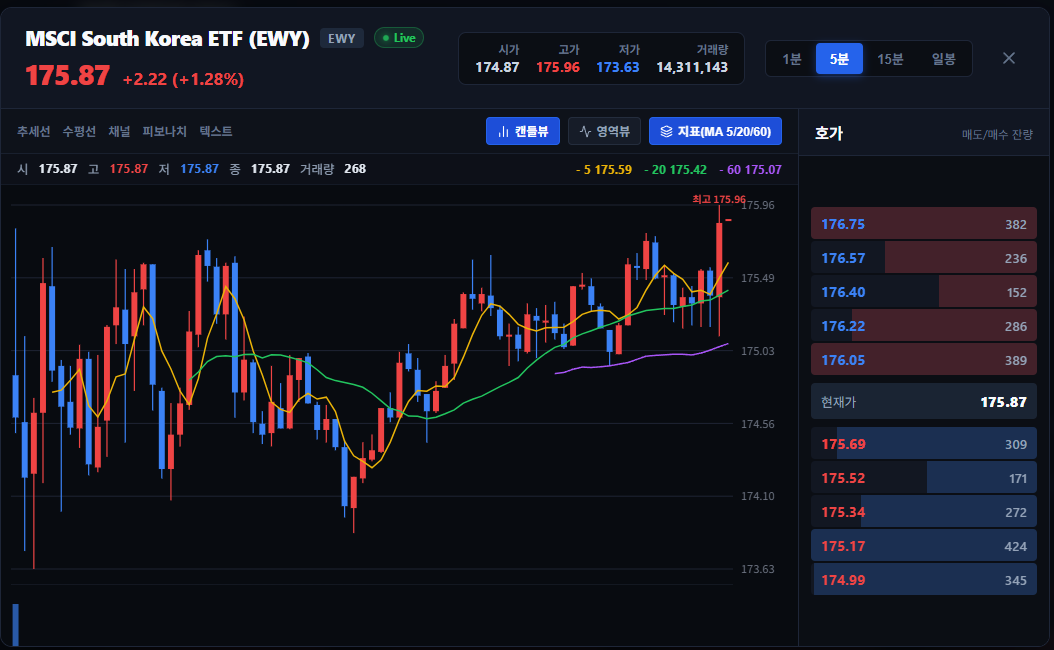Select ask price 176.05 row
This screenshot has height=650, width=1054.
924,360
